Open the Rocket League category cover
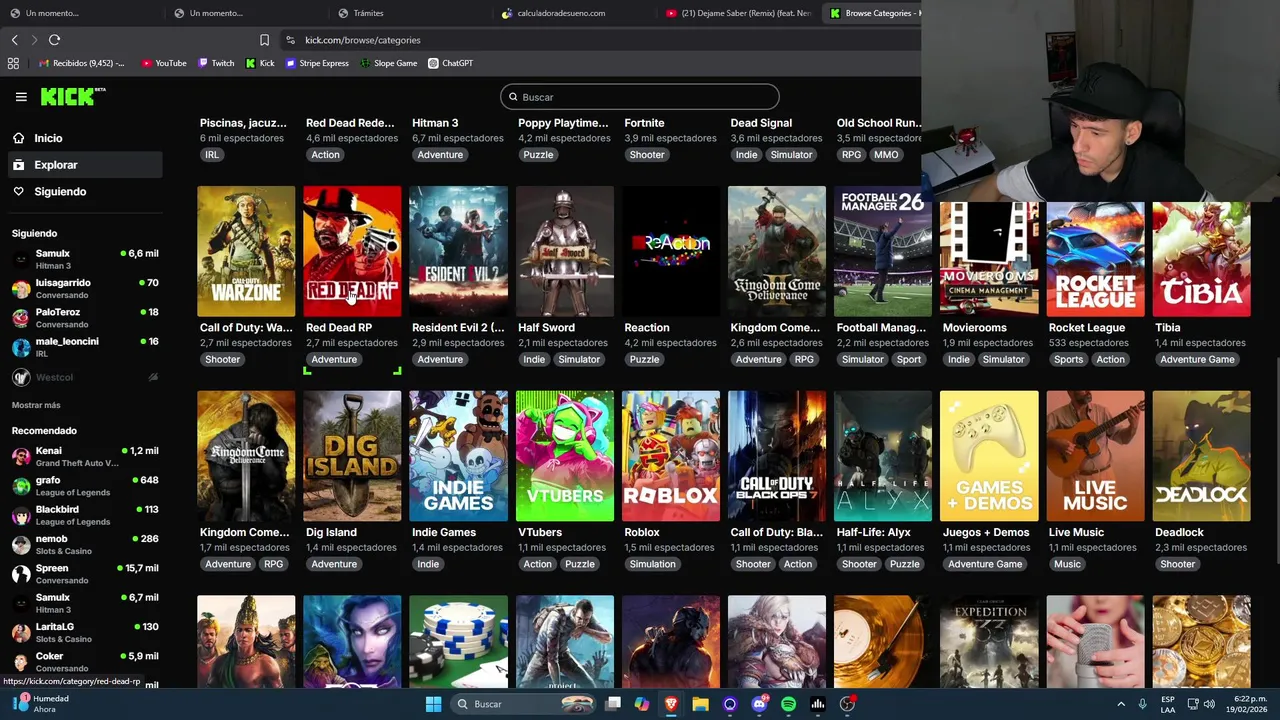 pos(1095,259)
